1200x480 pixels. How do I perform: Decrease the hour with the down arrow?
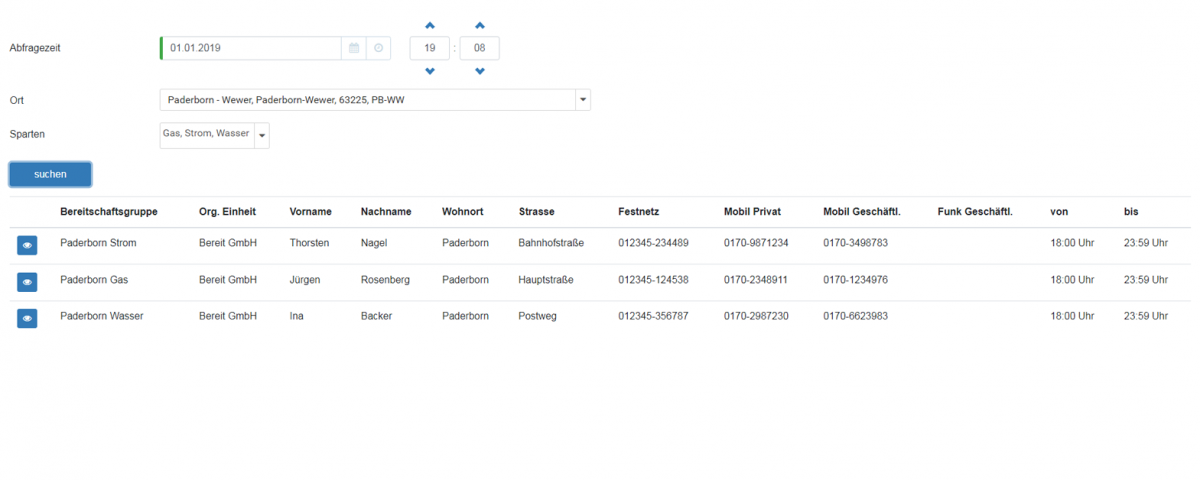pos(430,71)
